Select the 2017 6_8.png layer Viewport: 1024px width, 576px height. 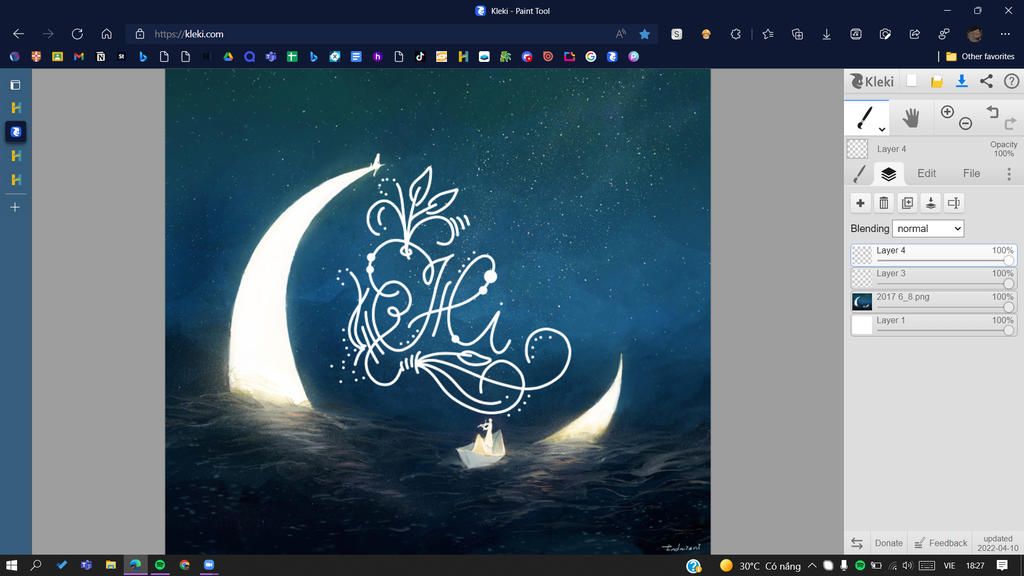[933, 301]
